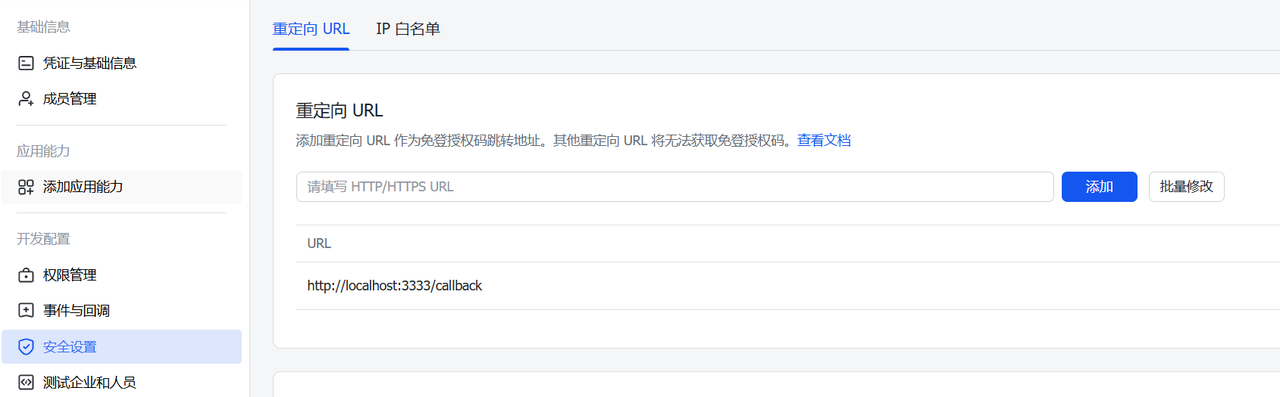Click the URL column header
Image resolution: width=1280 pixels, height=397 pixels.
point(319,243)
